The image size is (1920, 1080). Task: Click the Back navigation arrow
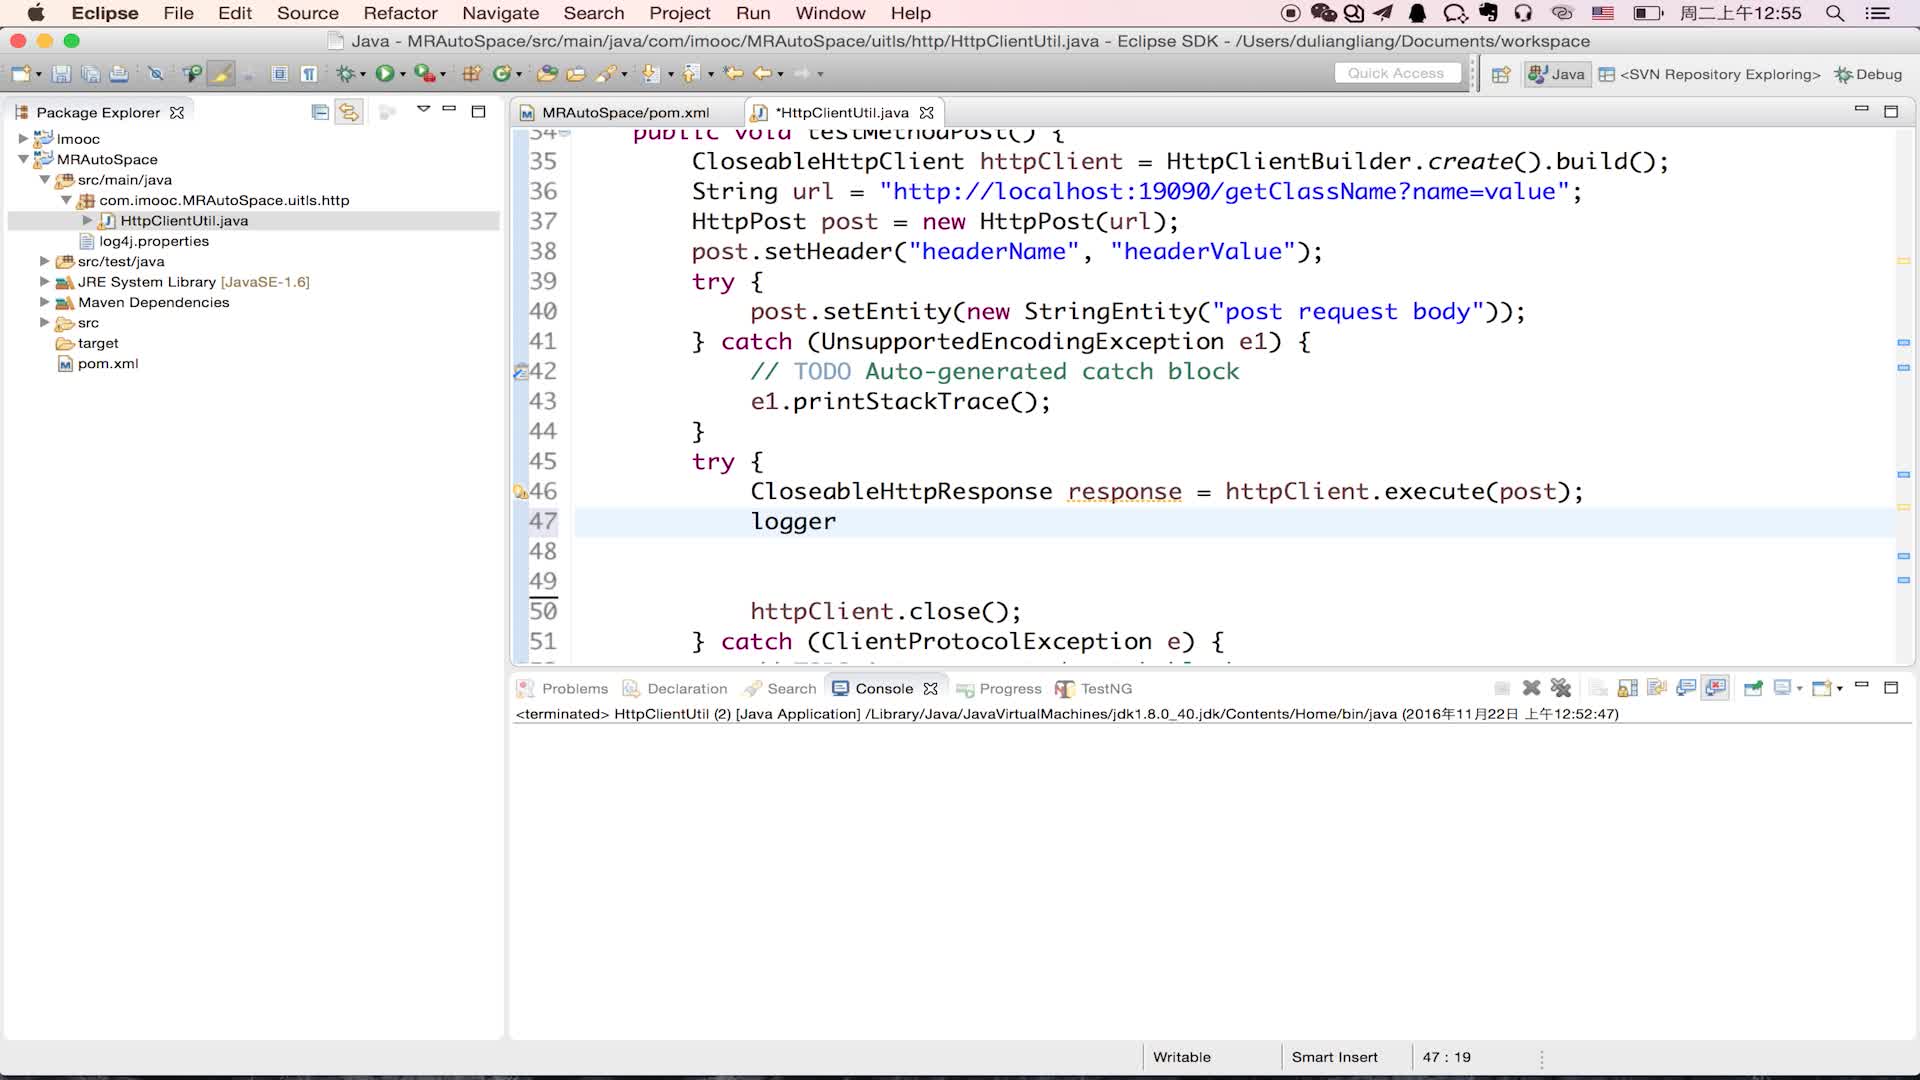coord(763,74)
